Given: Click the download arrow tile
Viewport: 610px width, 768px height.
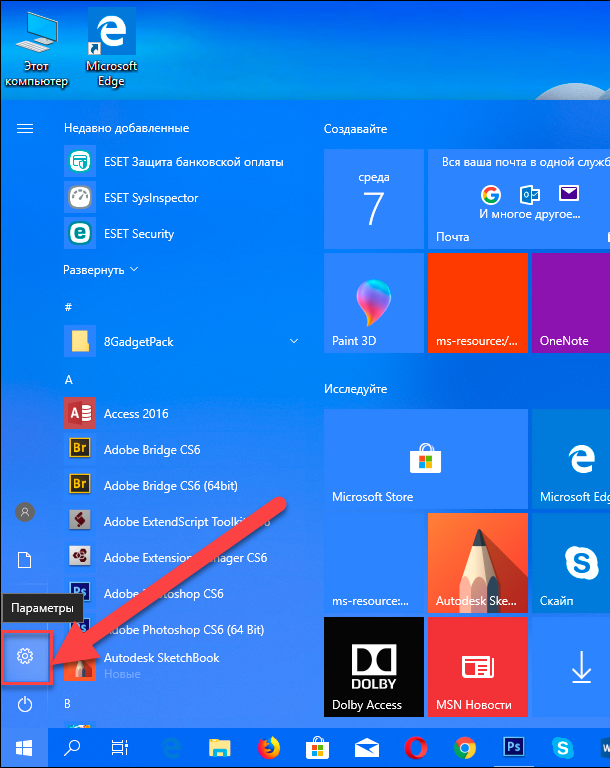Looking at the screenshot, I should tap(571, 667).
